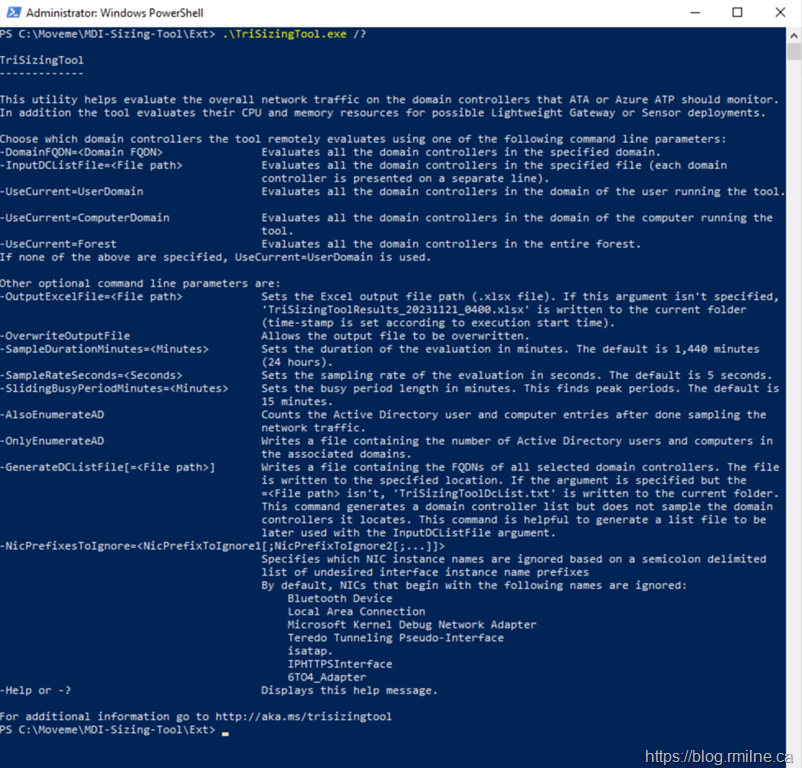Maximize the PowerShell window

pos(737,13)
